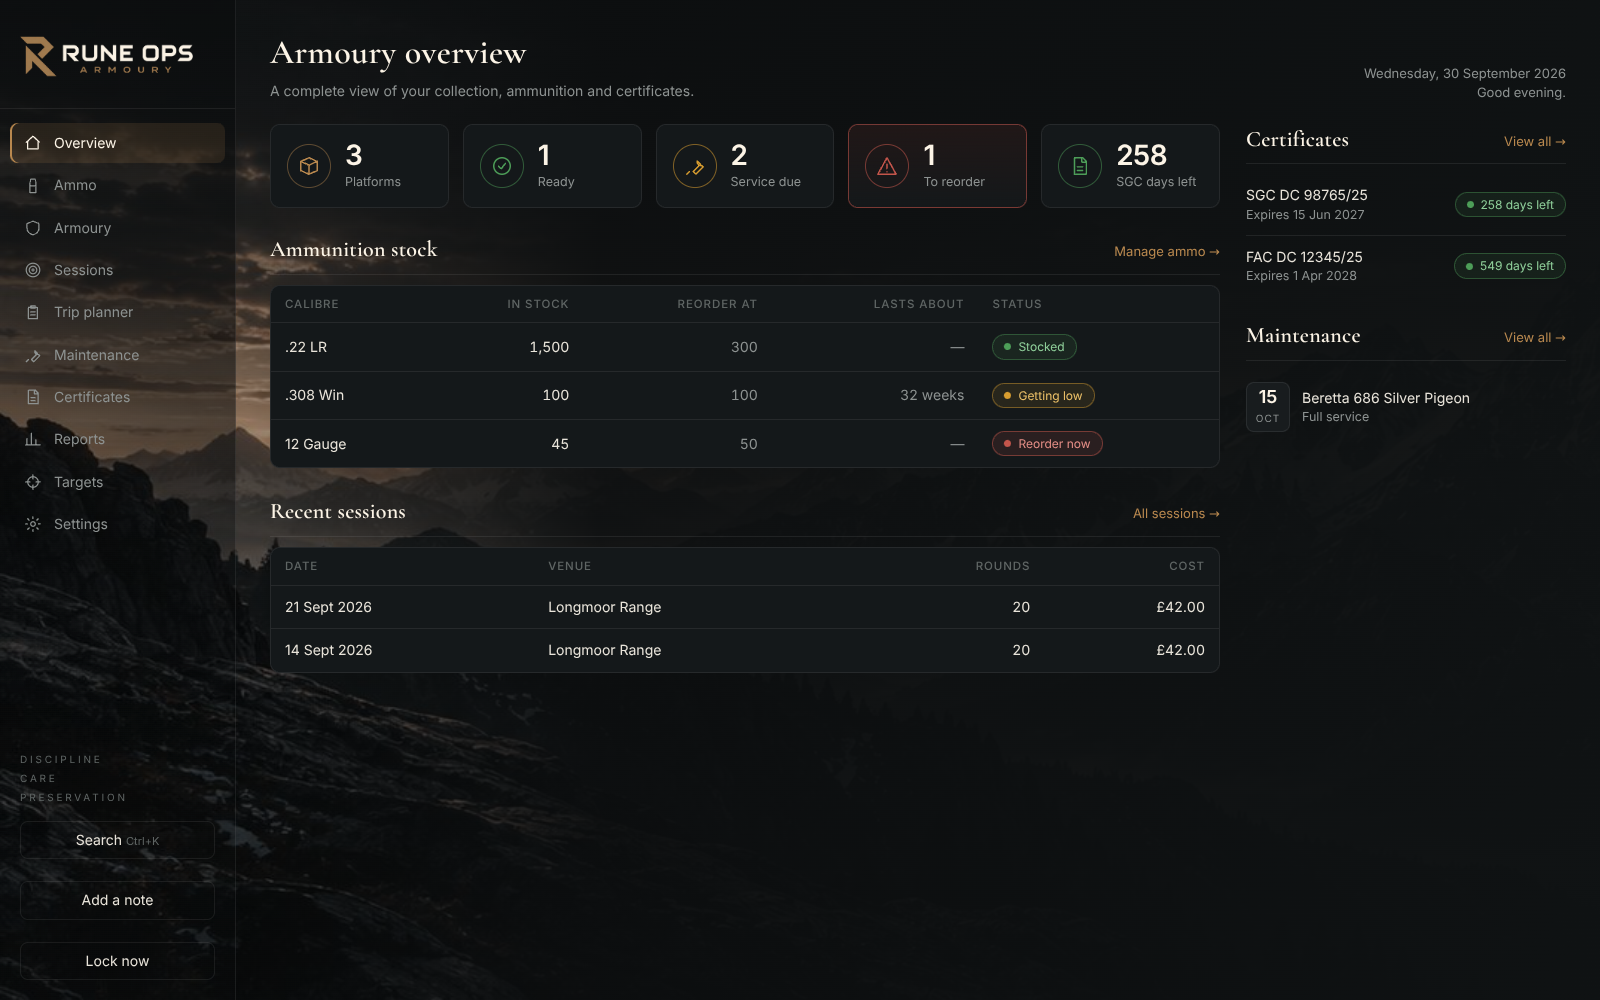
Task: Click Beretta 686 Silver Pigeon entry
Action: point(1406,407)
